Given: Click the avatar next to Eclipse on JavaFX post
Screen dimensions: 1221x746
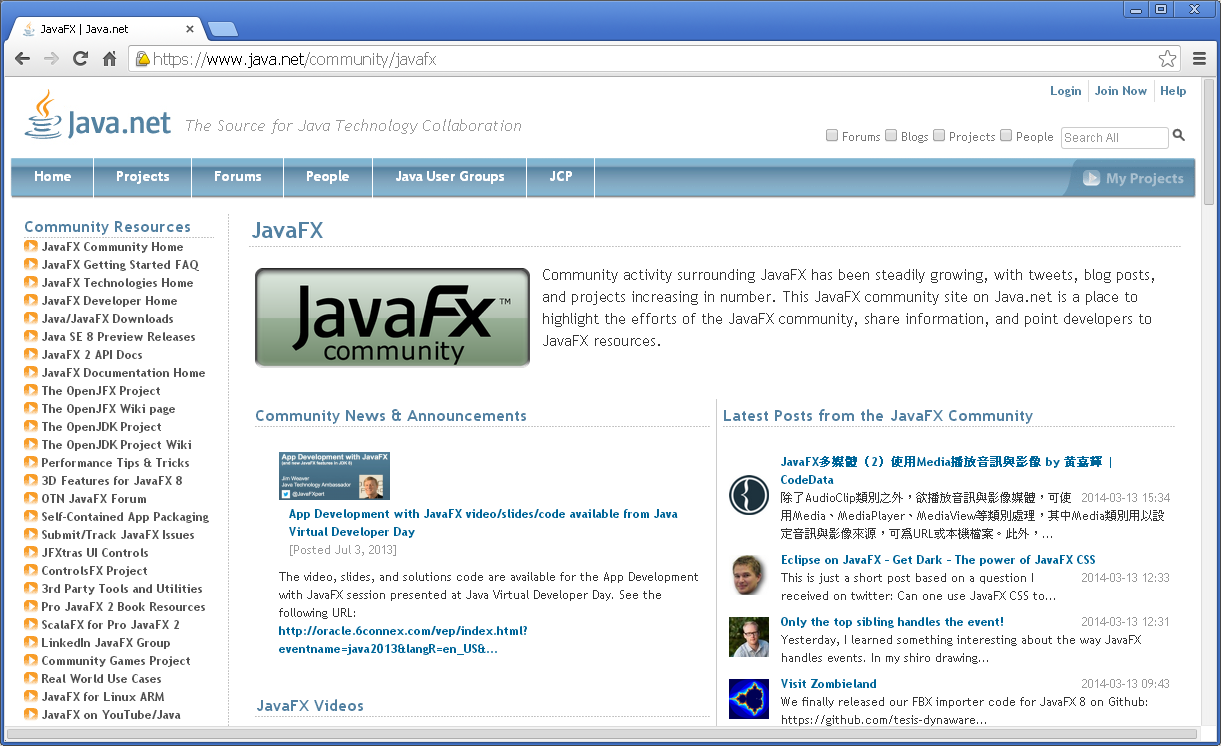Looking at the screenshot, I should click(x=749, y=575).
